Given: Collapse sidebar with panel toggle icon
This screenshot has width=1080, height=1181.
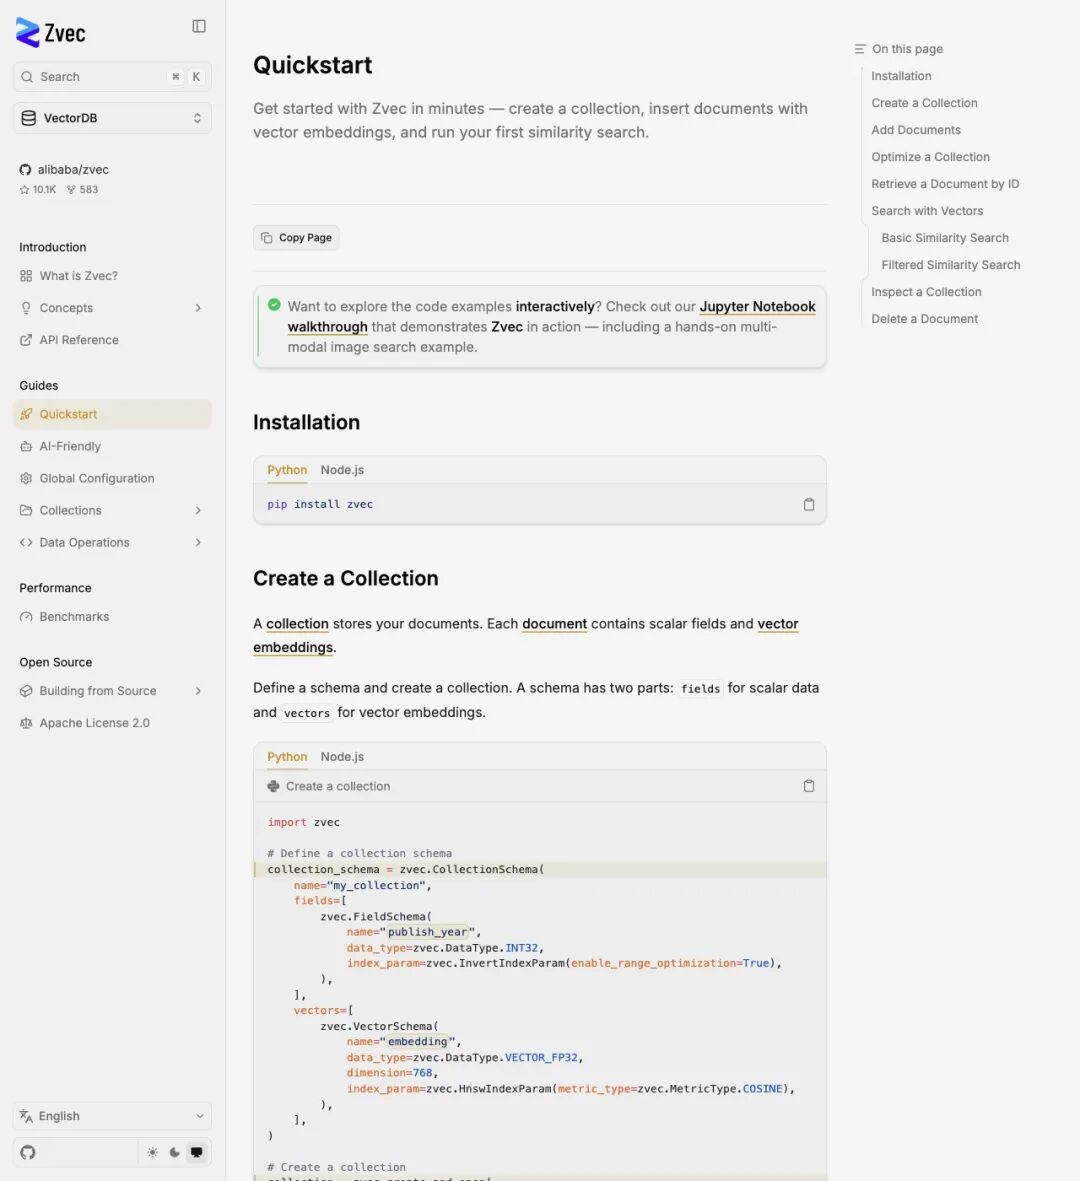Looking at the screenshot, I should (x=199, y=26).
